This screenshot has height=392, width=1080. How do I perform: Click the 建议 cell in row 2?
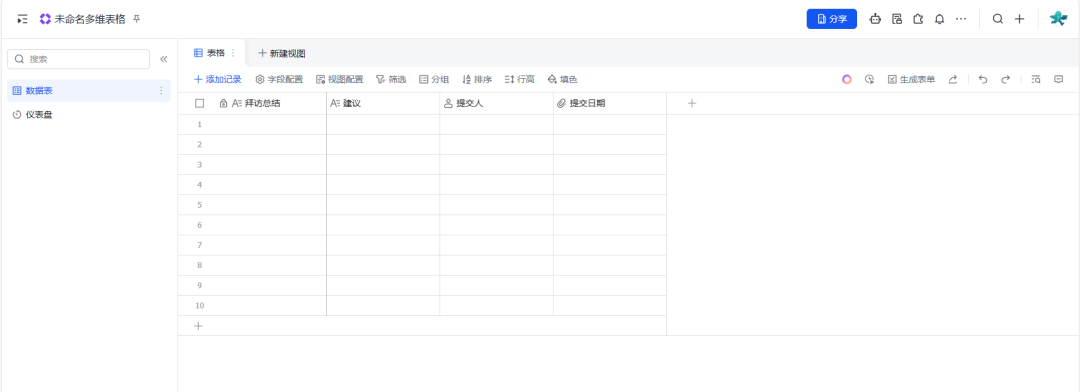383,145
